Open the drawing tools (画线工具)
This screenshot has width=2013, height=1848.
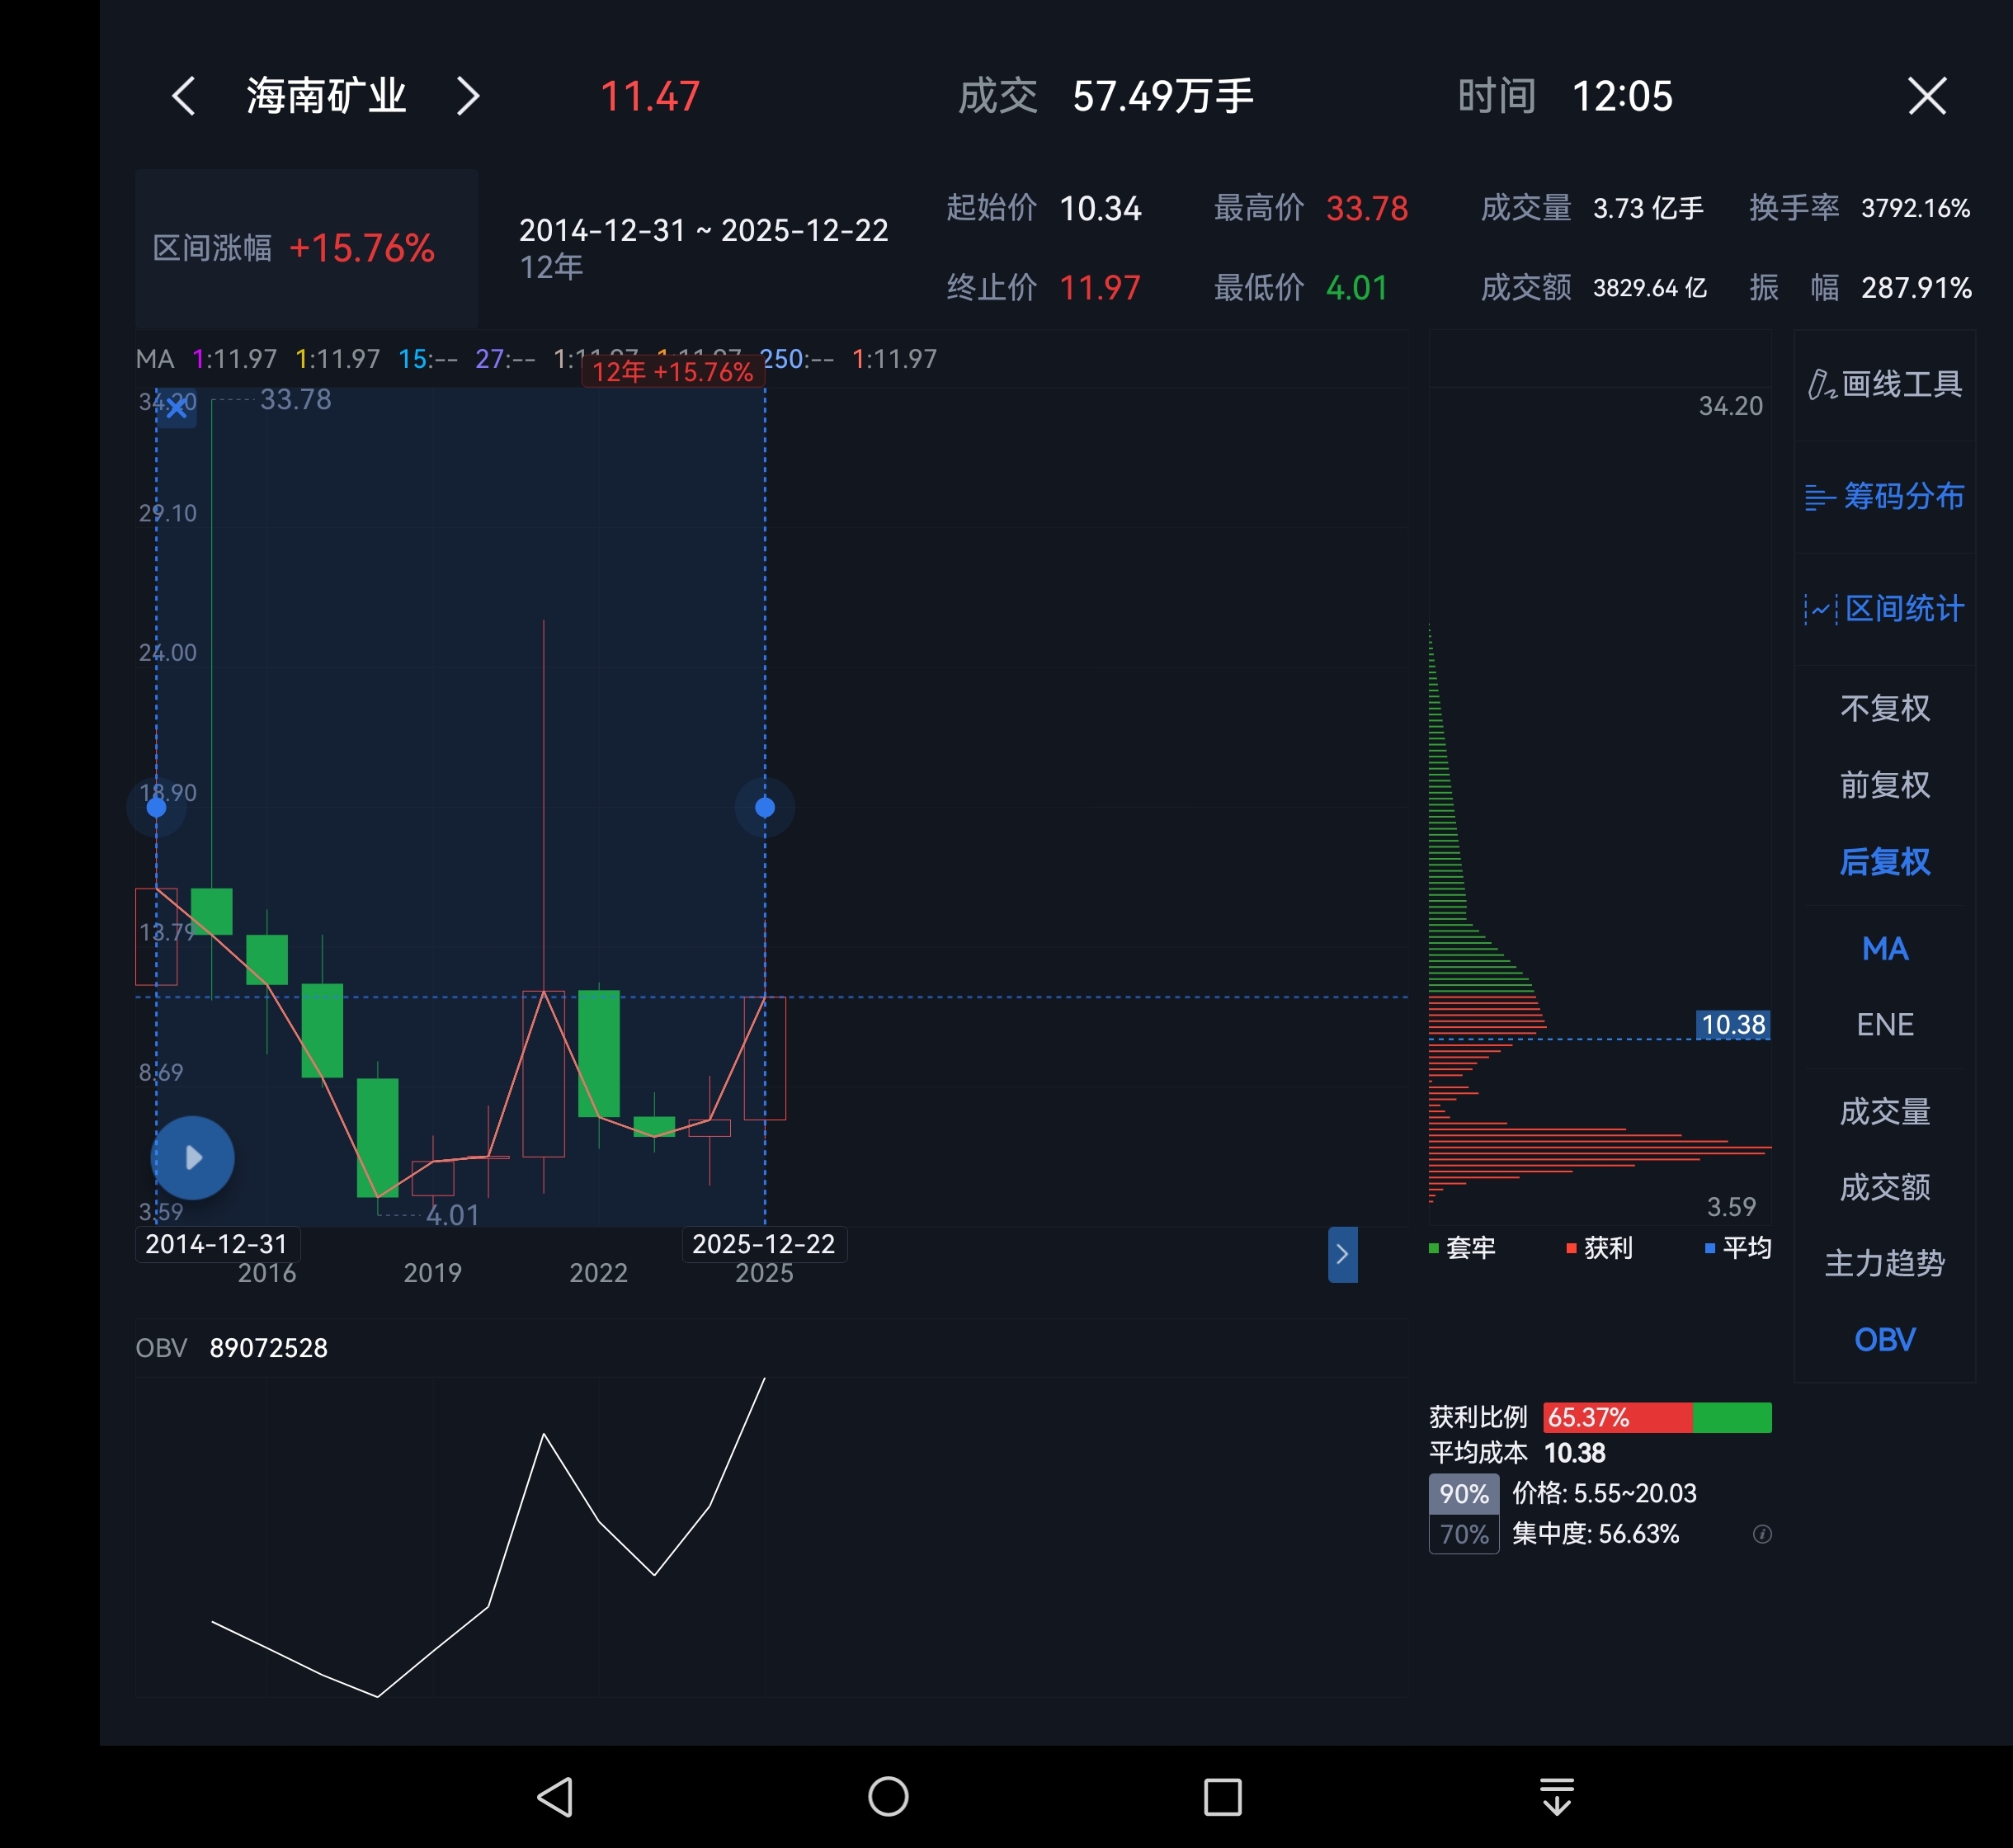(1884, 385)
